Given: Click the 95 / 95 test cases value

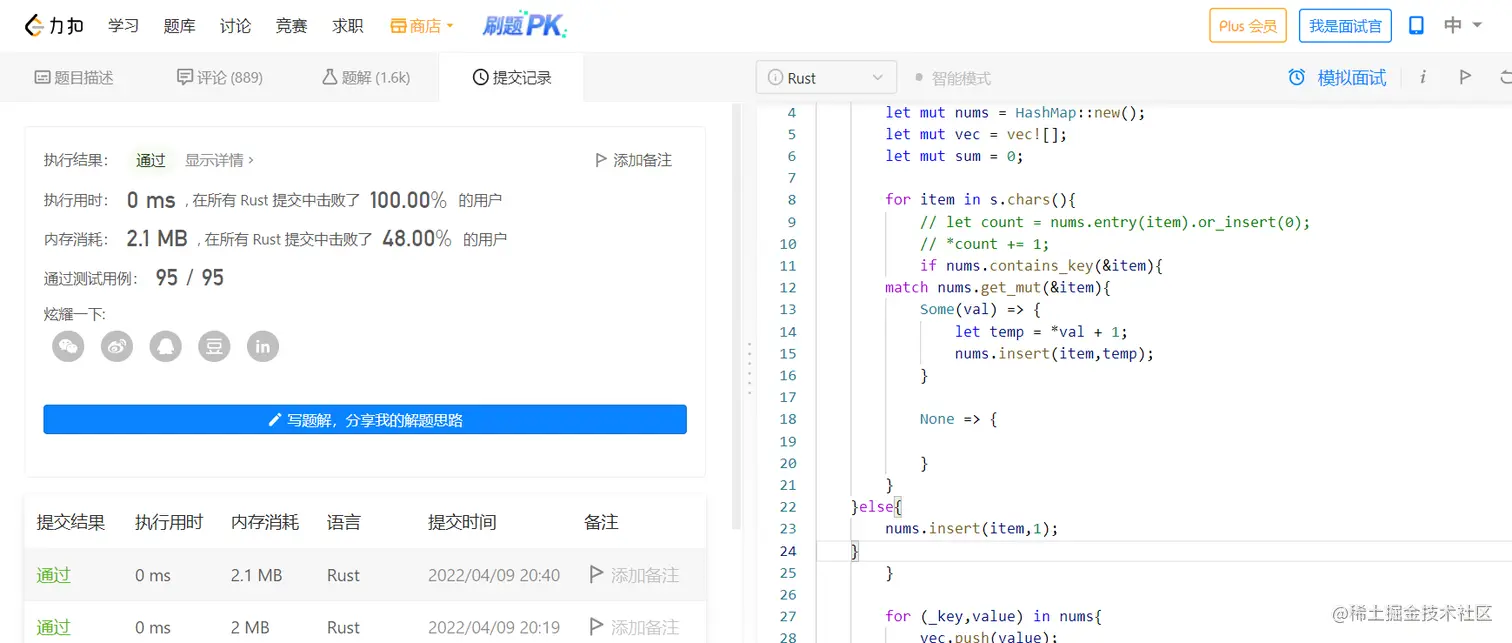Looking at the screenshot, I should point(190,278).
